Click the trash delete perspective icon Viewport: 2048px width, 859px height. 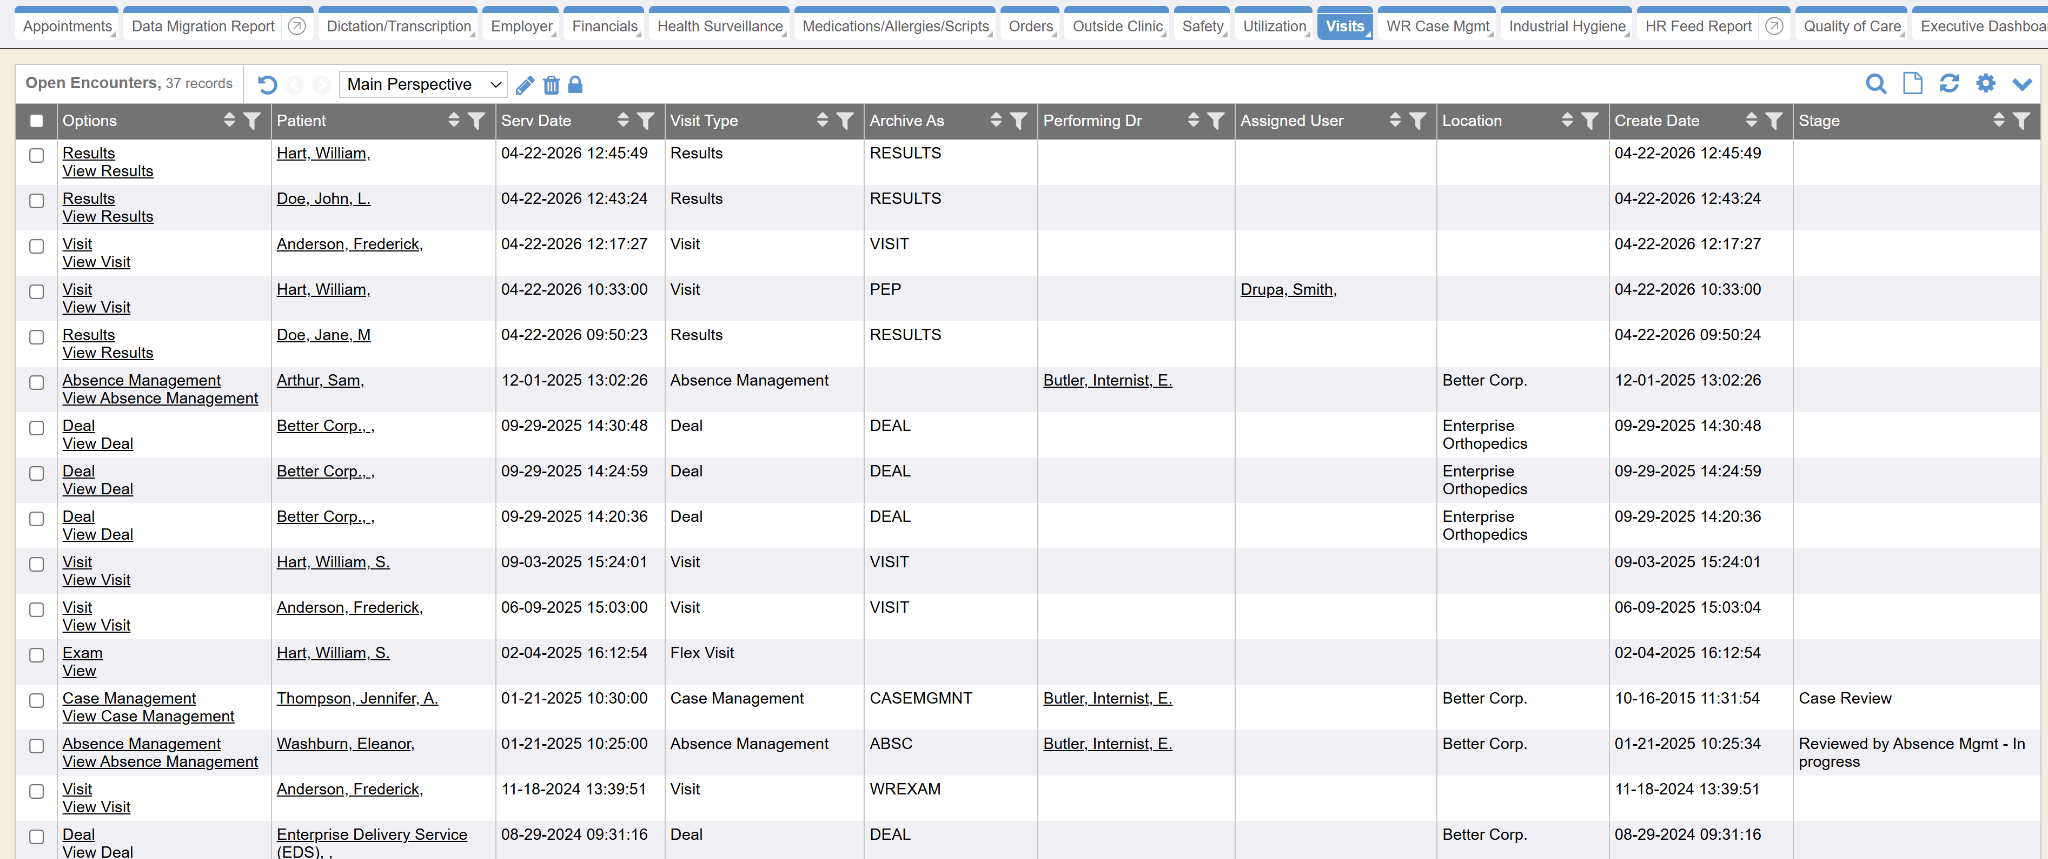pyautogui.click(x=551, y=85)
